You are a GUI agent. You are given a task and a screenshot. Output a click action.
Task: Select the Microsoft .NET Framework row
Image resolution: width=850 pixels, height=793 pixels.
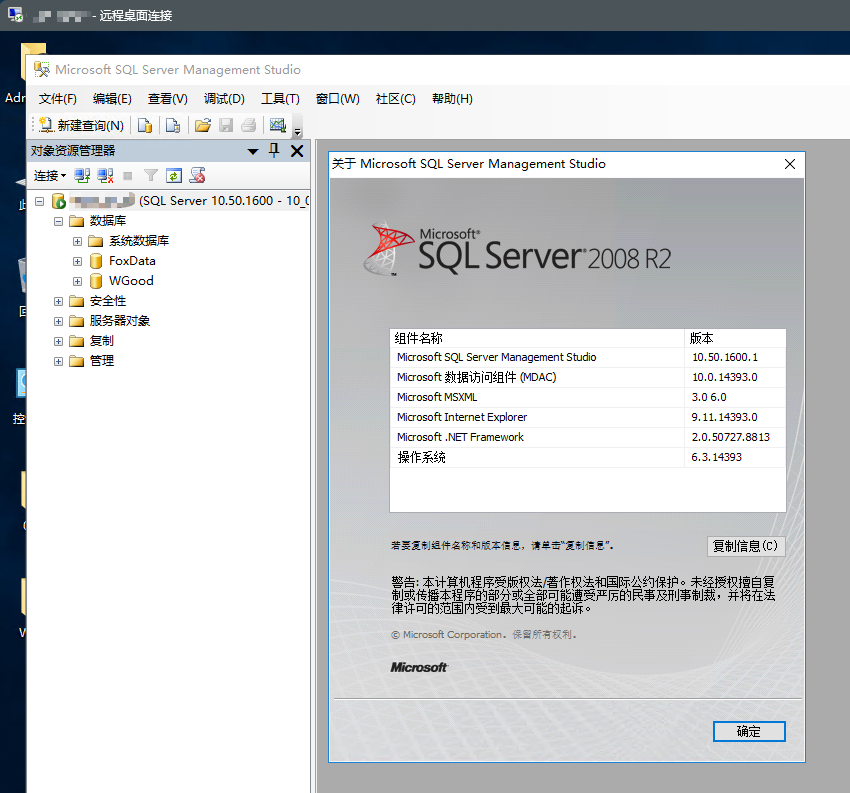click(588, 437)
